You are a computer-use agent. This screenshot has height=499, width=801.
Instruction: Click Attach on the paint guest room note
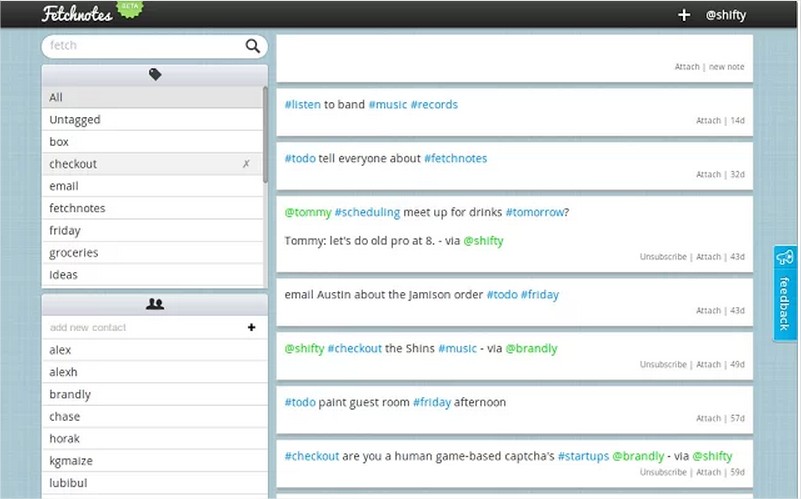[709, 418]
